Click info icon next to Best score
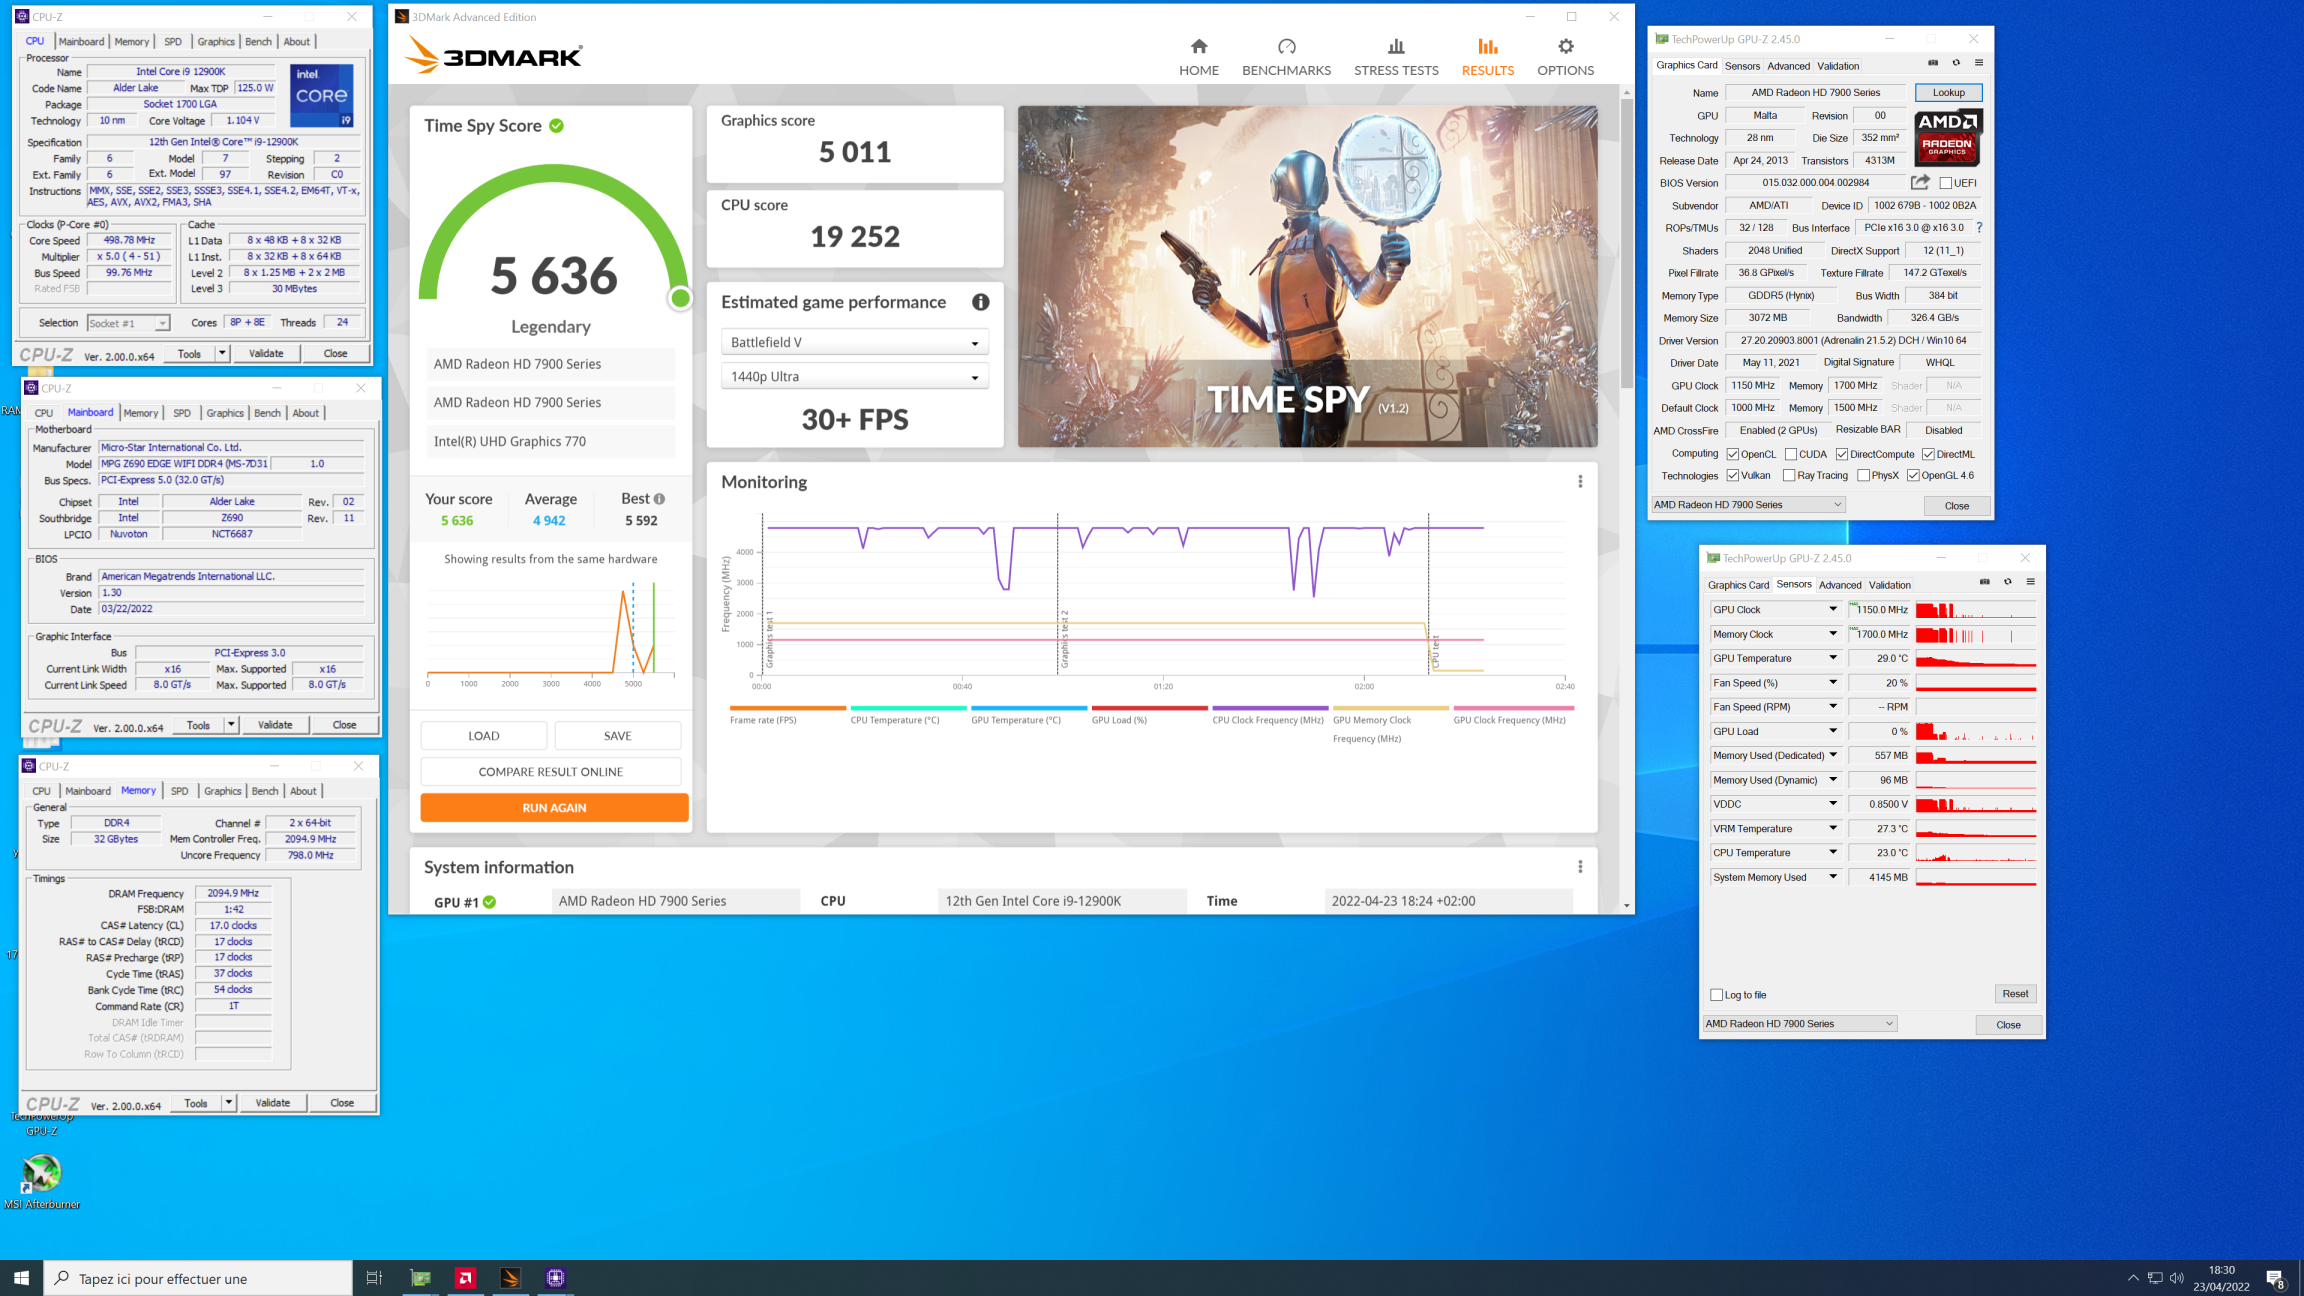Screen dimensions: 2304x1296 (659, 499)
